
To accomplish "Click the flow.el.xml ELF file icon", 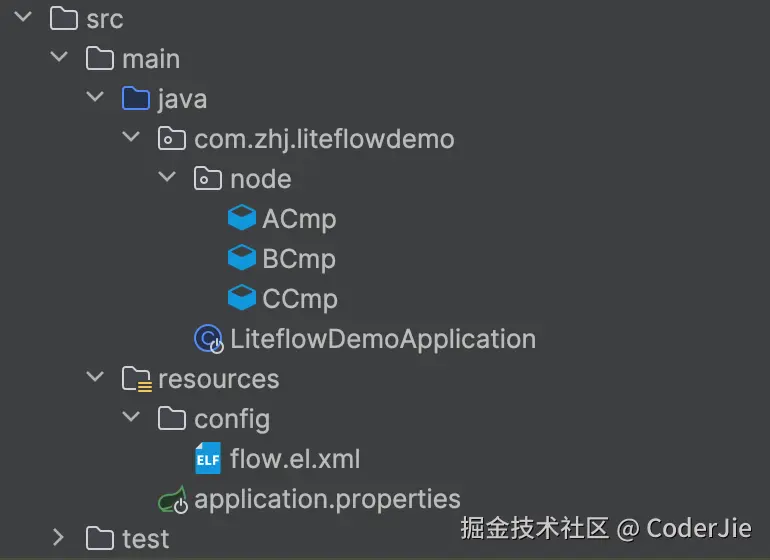I will (208, 459).
